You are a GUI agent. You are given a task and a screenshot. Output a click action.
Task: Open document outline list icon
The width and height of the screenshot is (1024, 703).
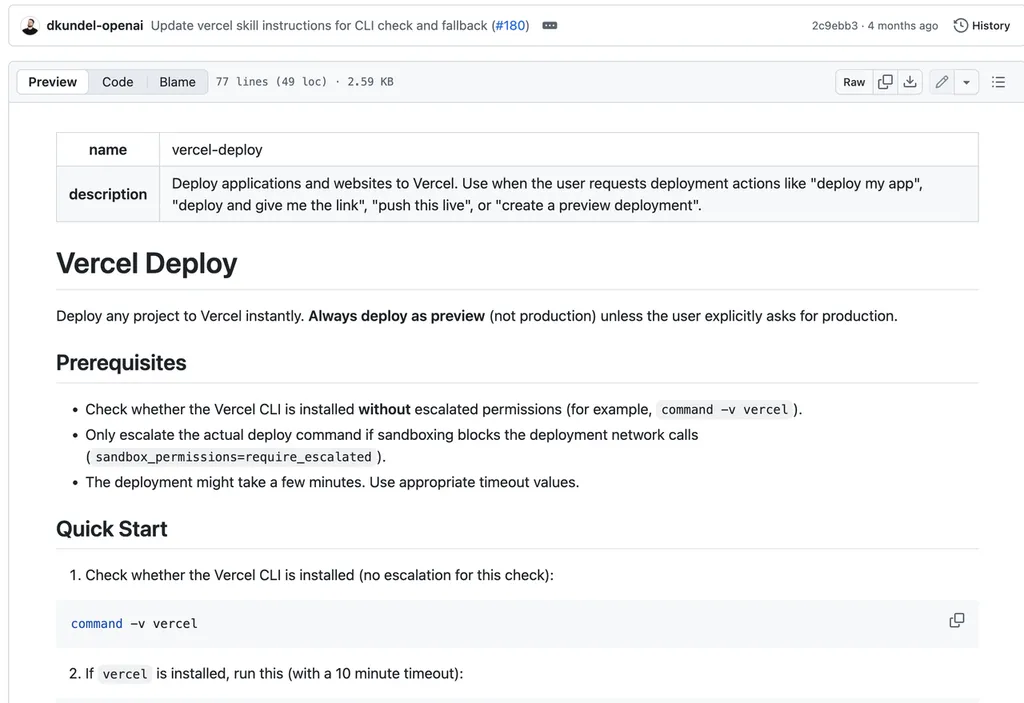(x=999, y=82)
